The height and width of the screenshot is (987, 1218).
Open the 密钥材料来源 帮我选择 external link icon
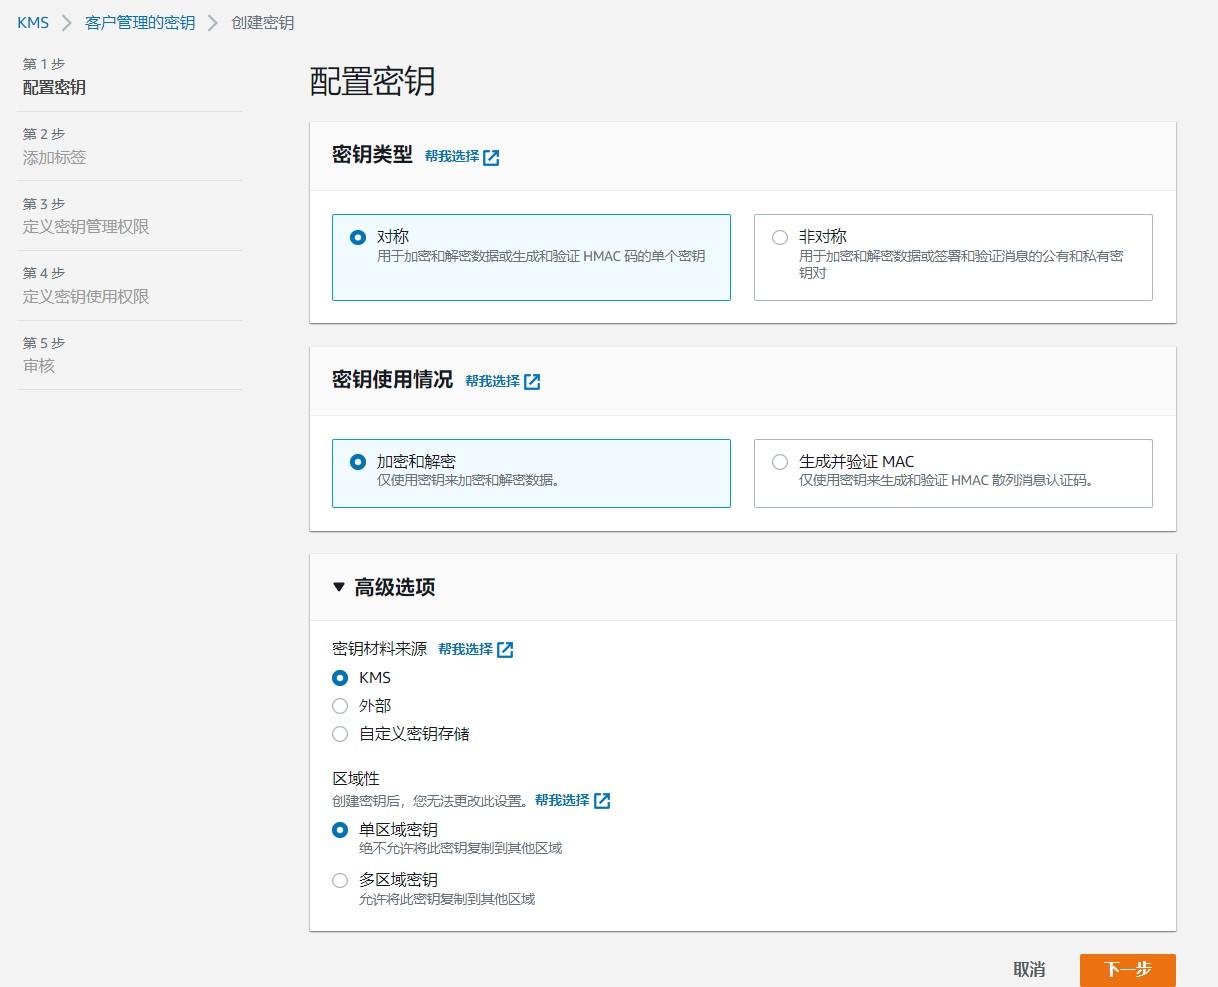point(505,649)
